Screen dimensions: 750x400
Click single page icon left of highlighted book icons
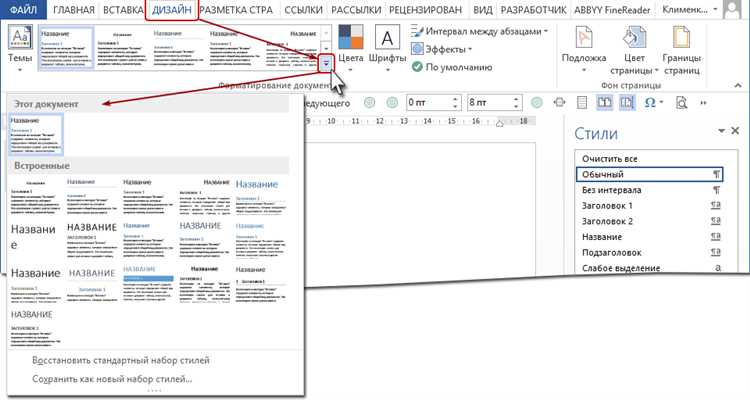click(x=582, y=102)
